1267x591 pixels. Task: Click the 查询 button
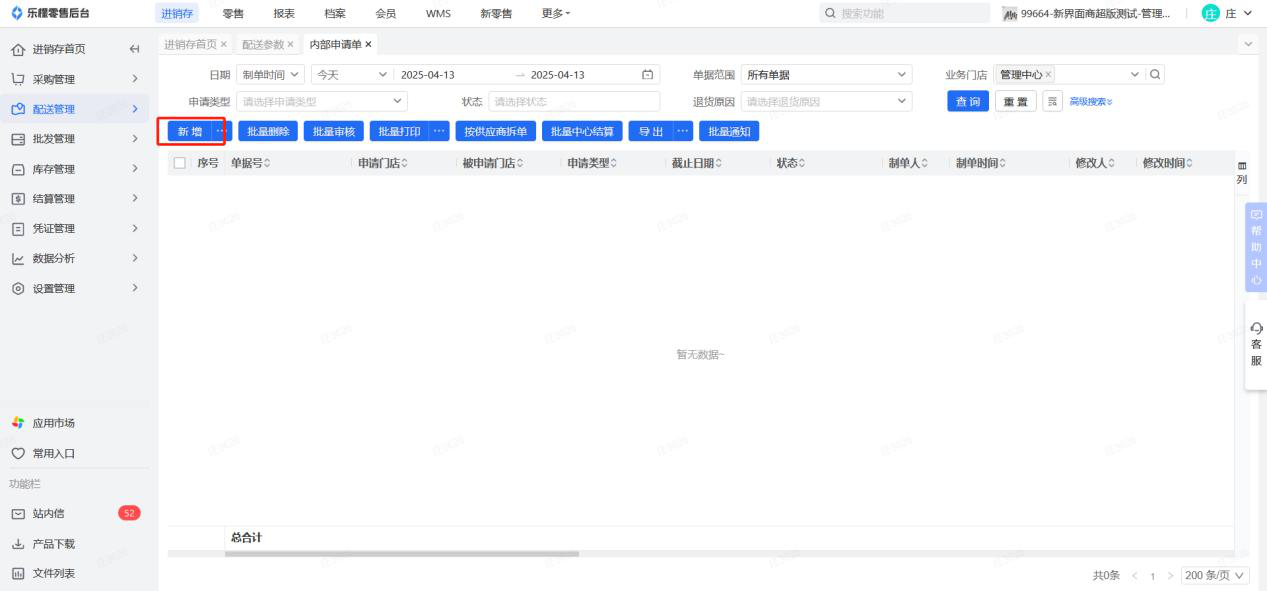[x=967, y=102]
